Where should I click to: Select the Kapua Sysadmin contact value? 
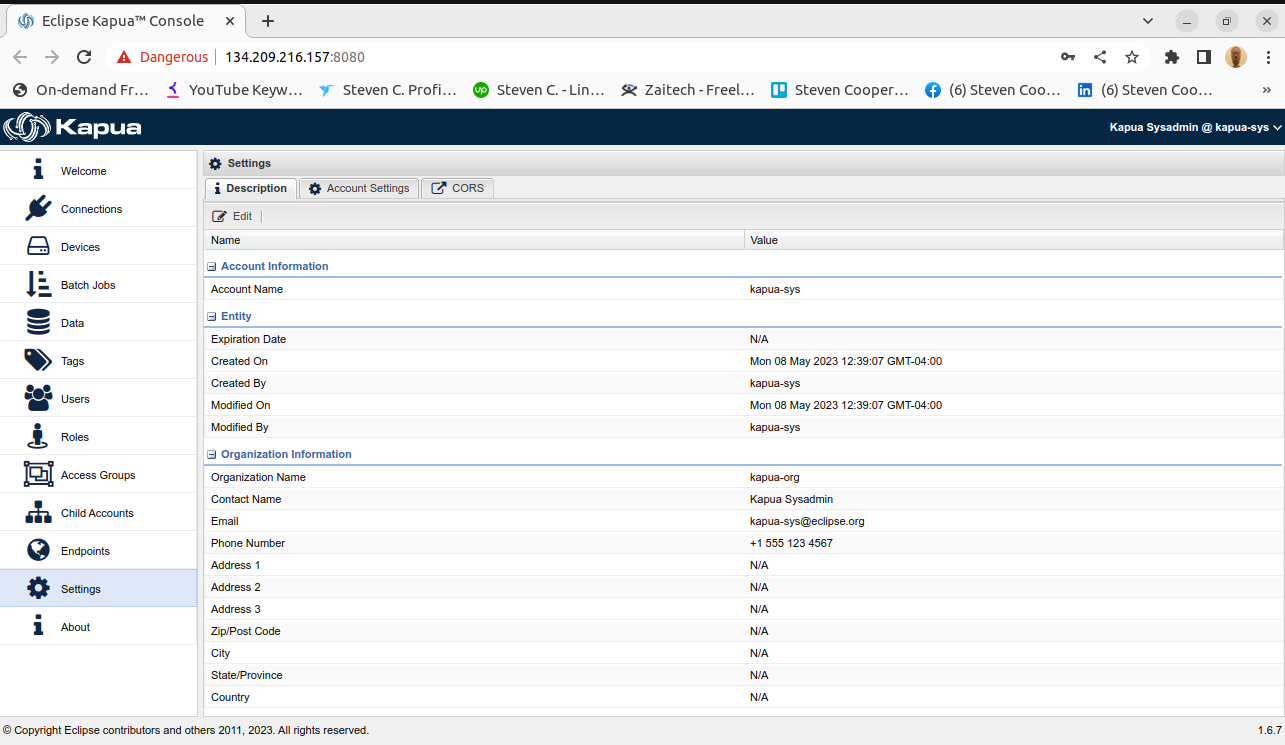point(791,499)
